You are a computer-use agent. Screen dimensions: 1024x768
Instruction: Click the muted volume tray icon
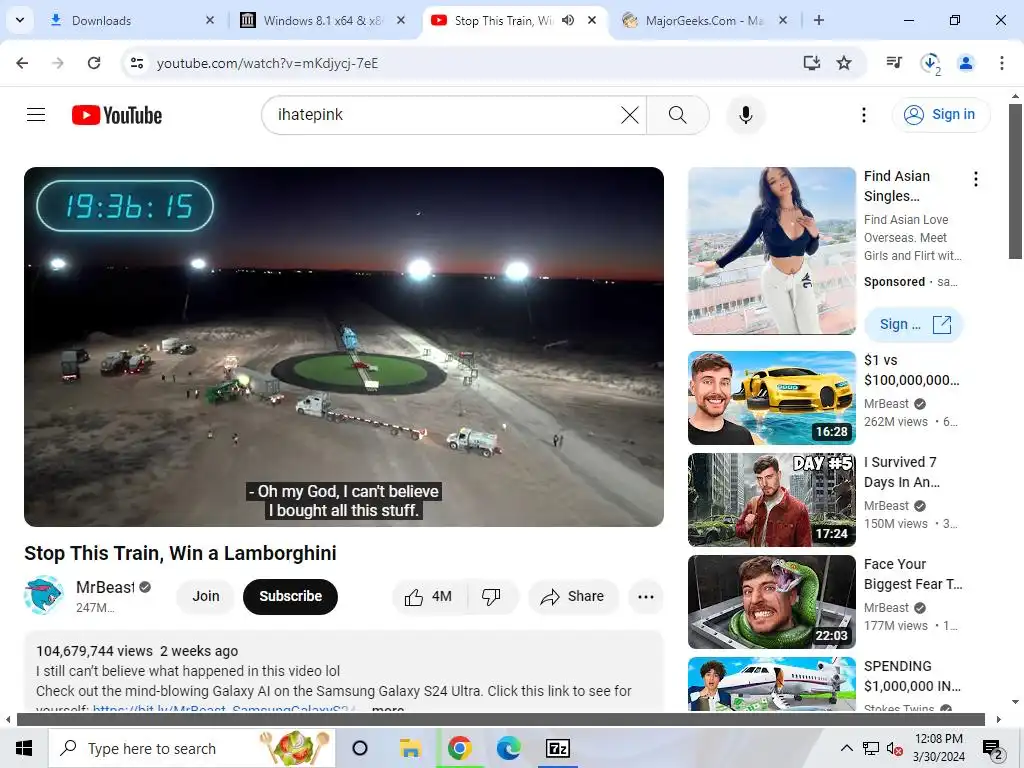pyautogui.click(x=895, y=749)
